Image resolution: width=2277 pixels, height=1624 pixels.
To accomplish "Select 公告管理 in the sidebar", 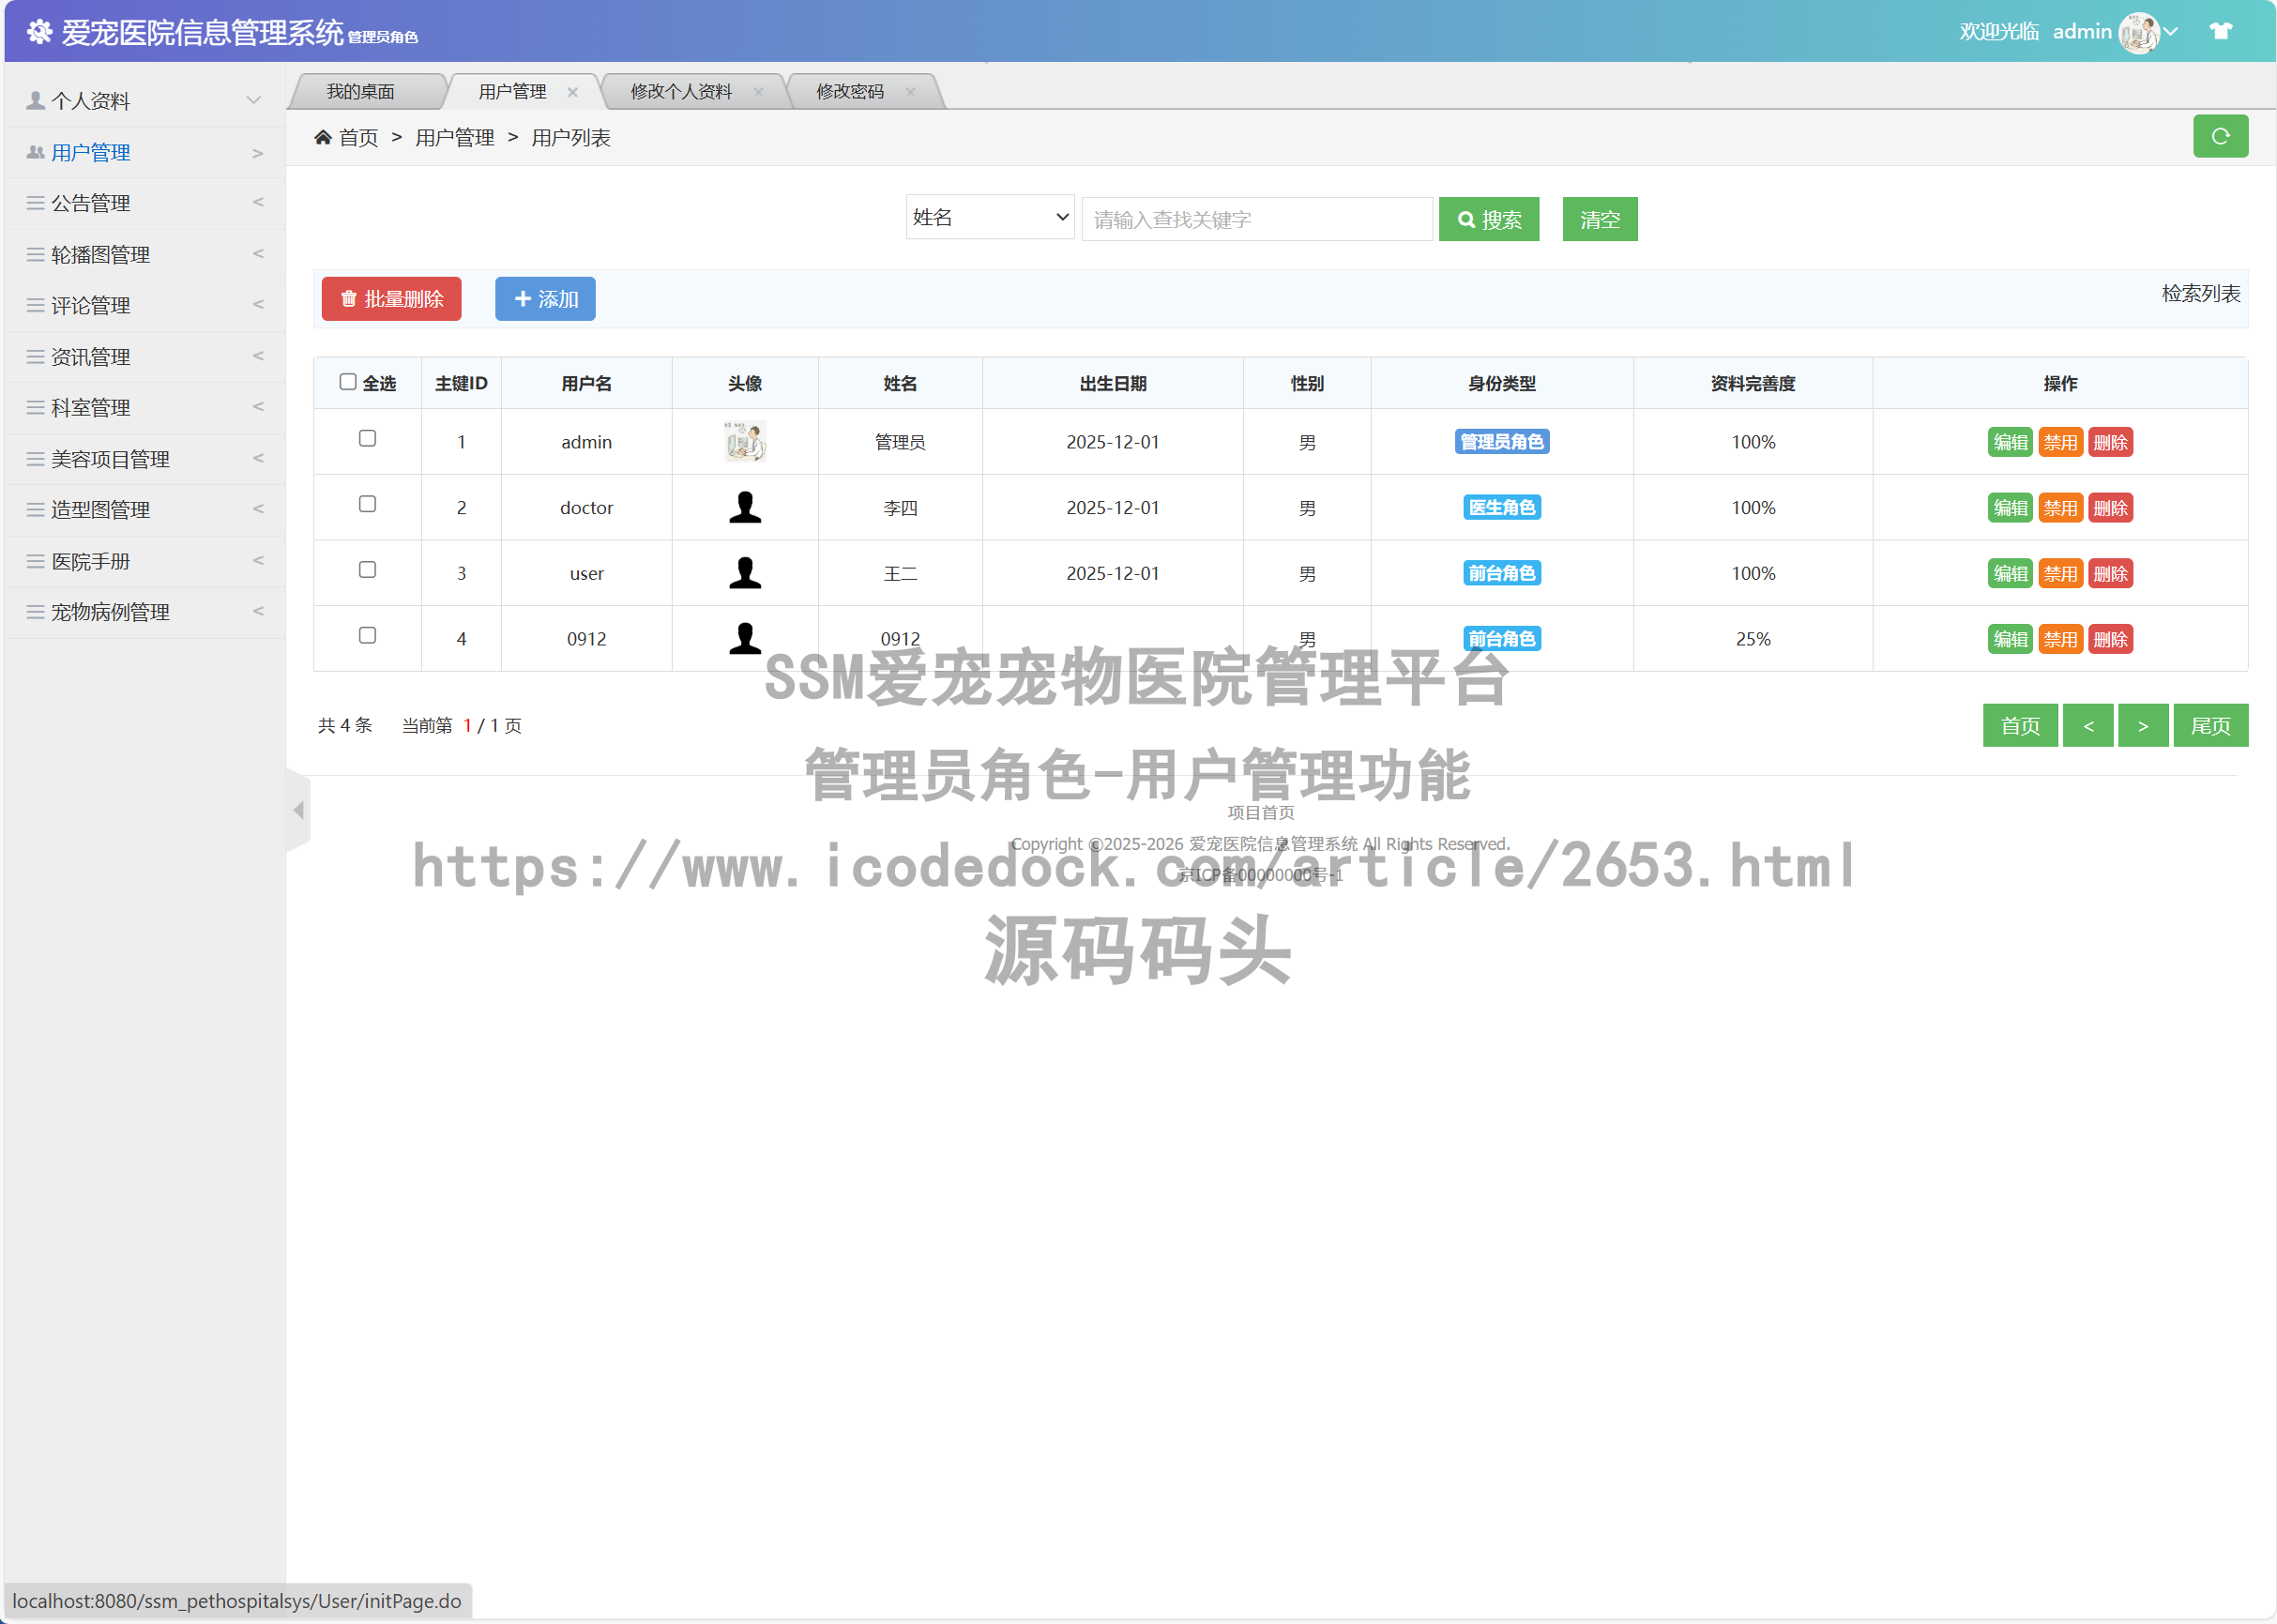I will point(90,203).
